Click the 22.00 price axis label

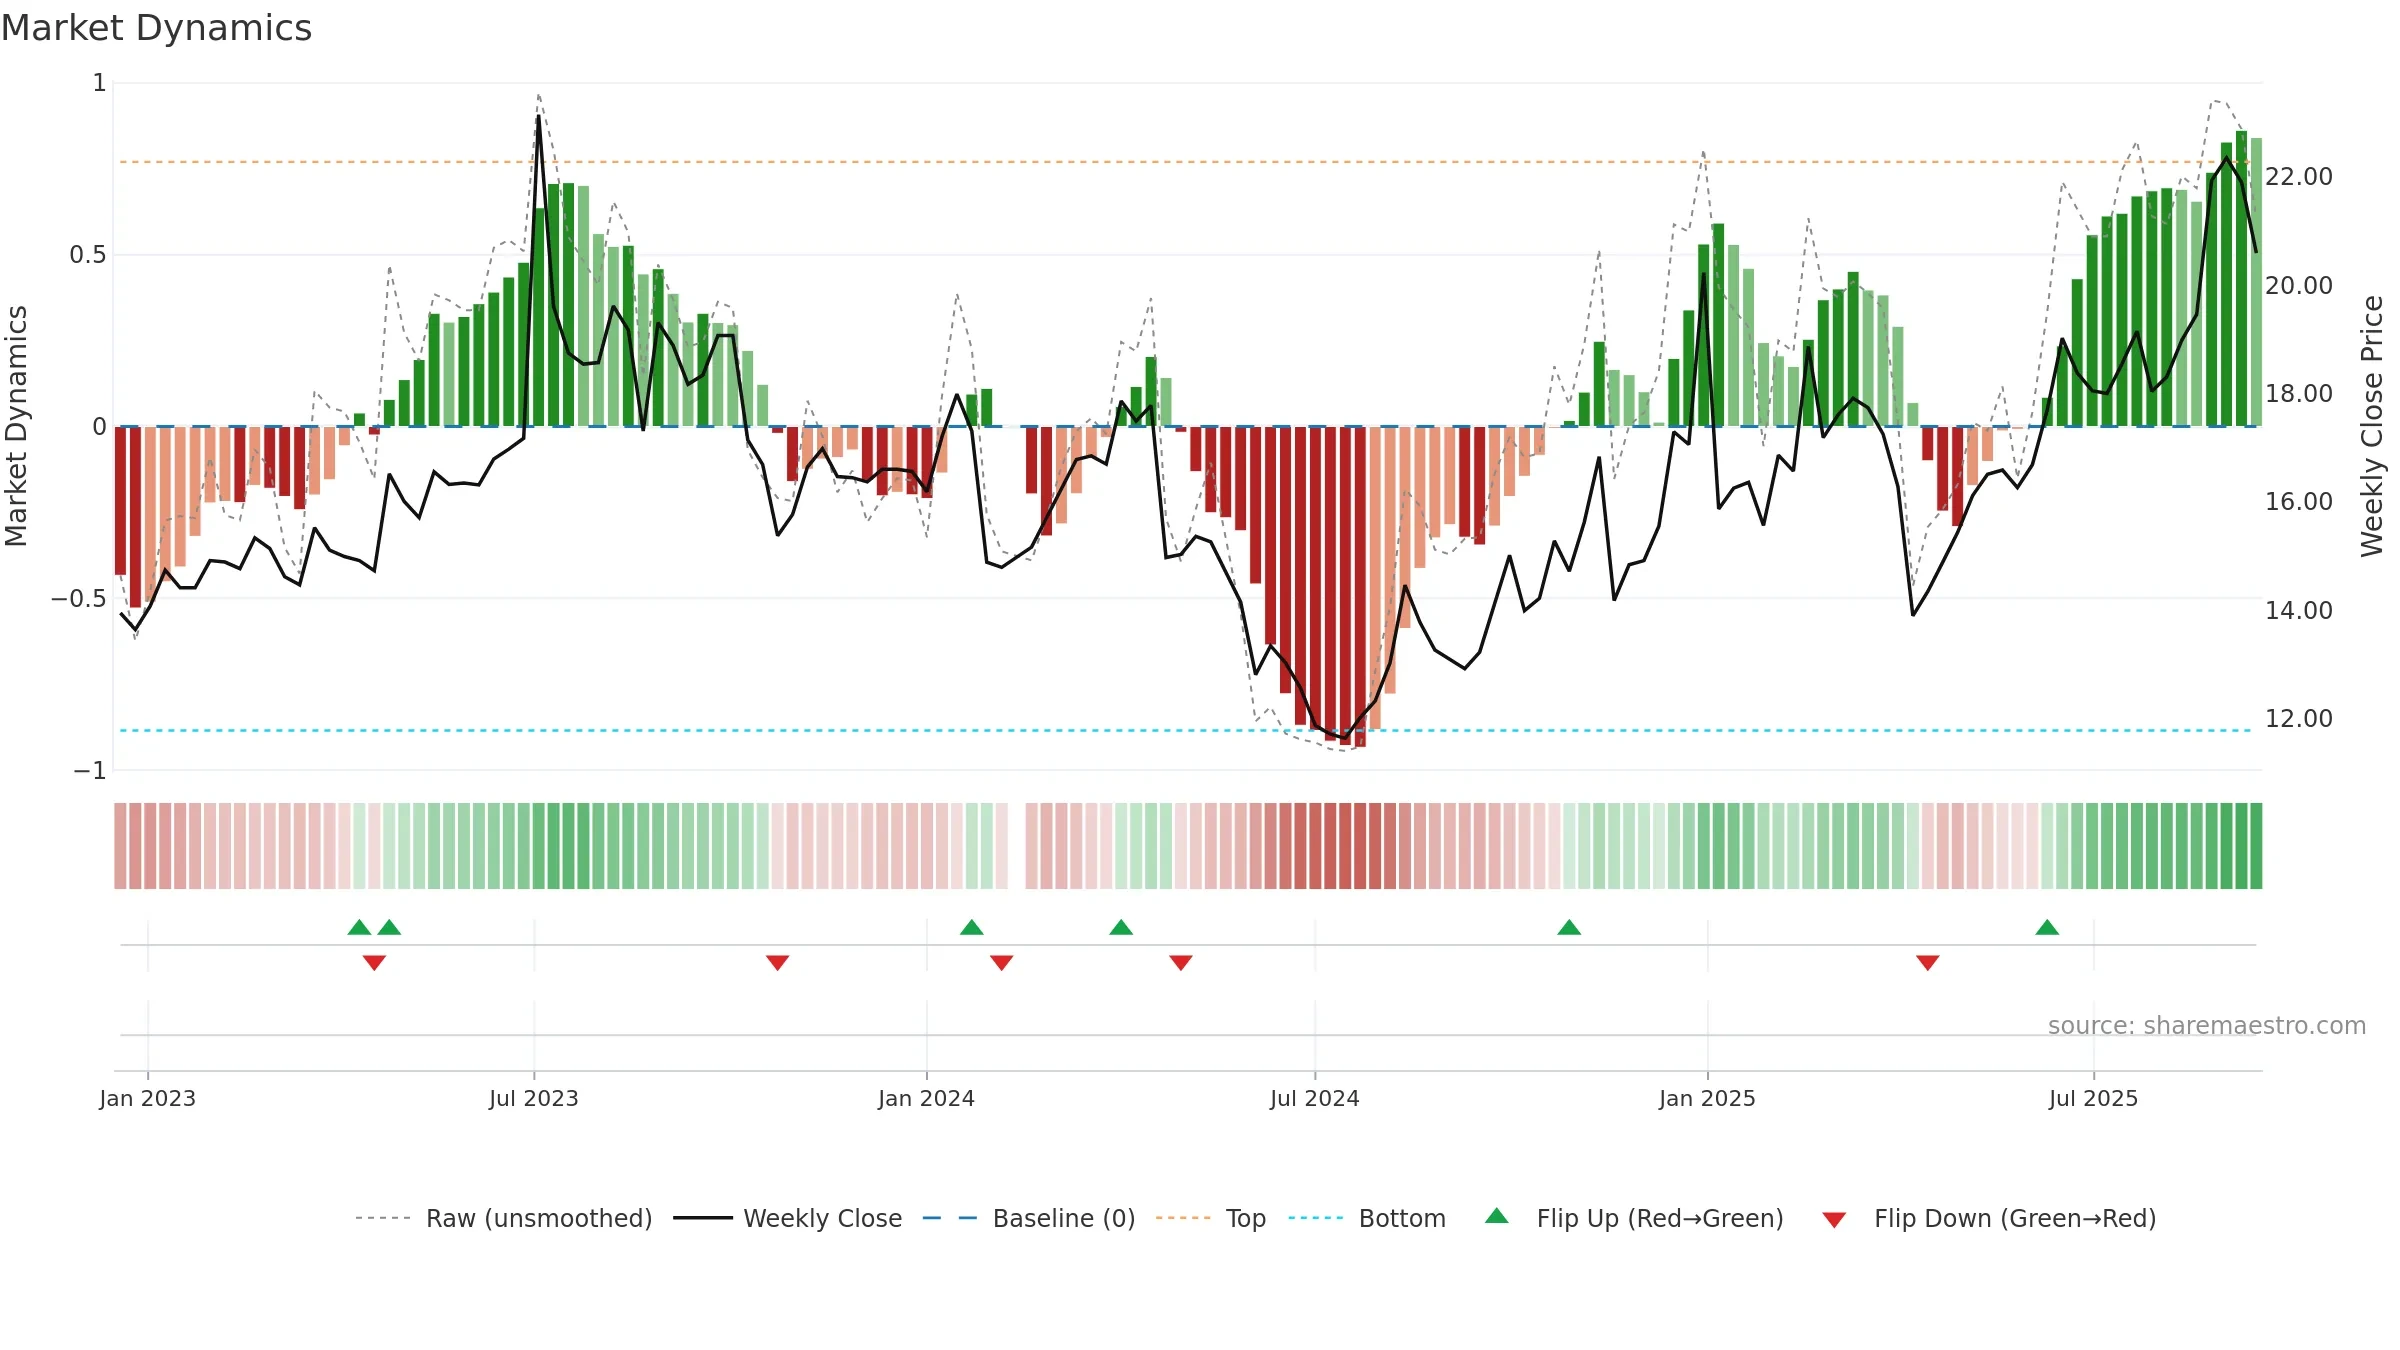click(2299, 177)
